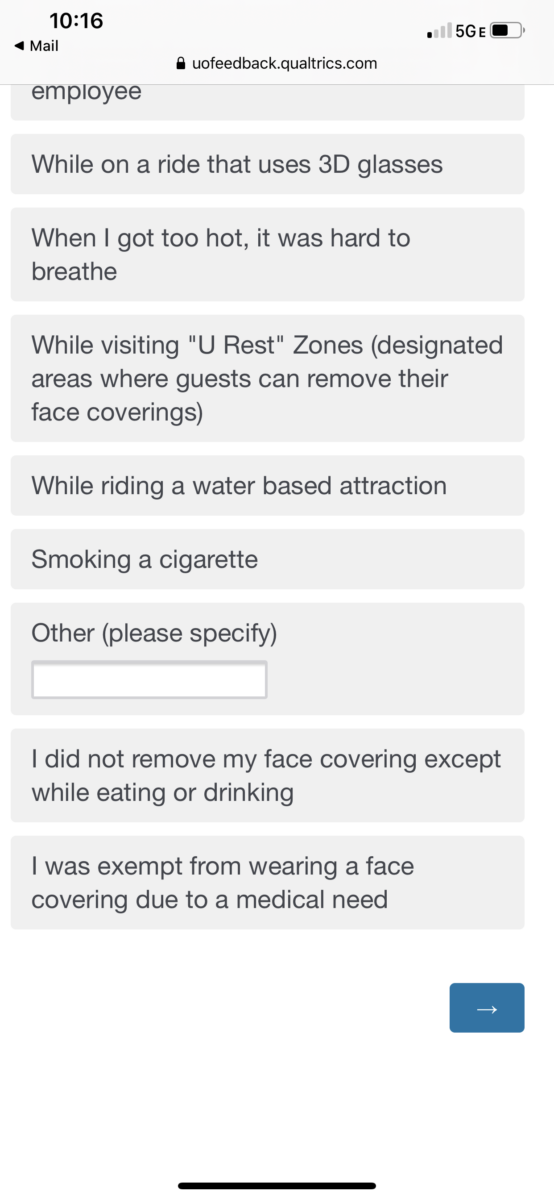This screenshot has width=554, height=1200.
Task: Check the 'Smoking a cigarette' option
Action: 267,559
